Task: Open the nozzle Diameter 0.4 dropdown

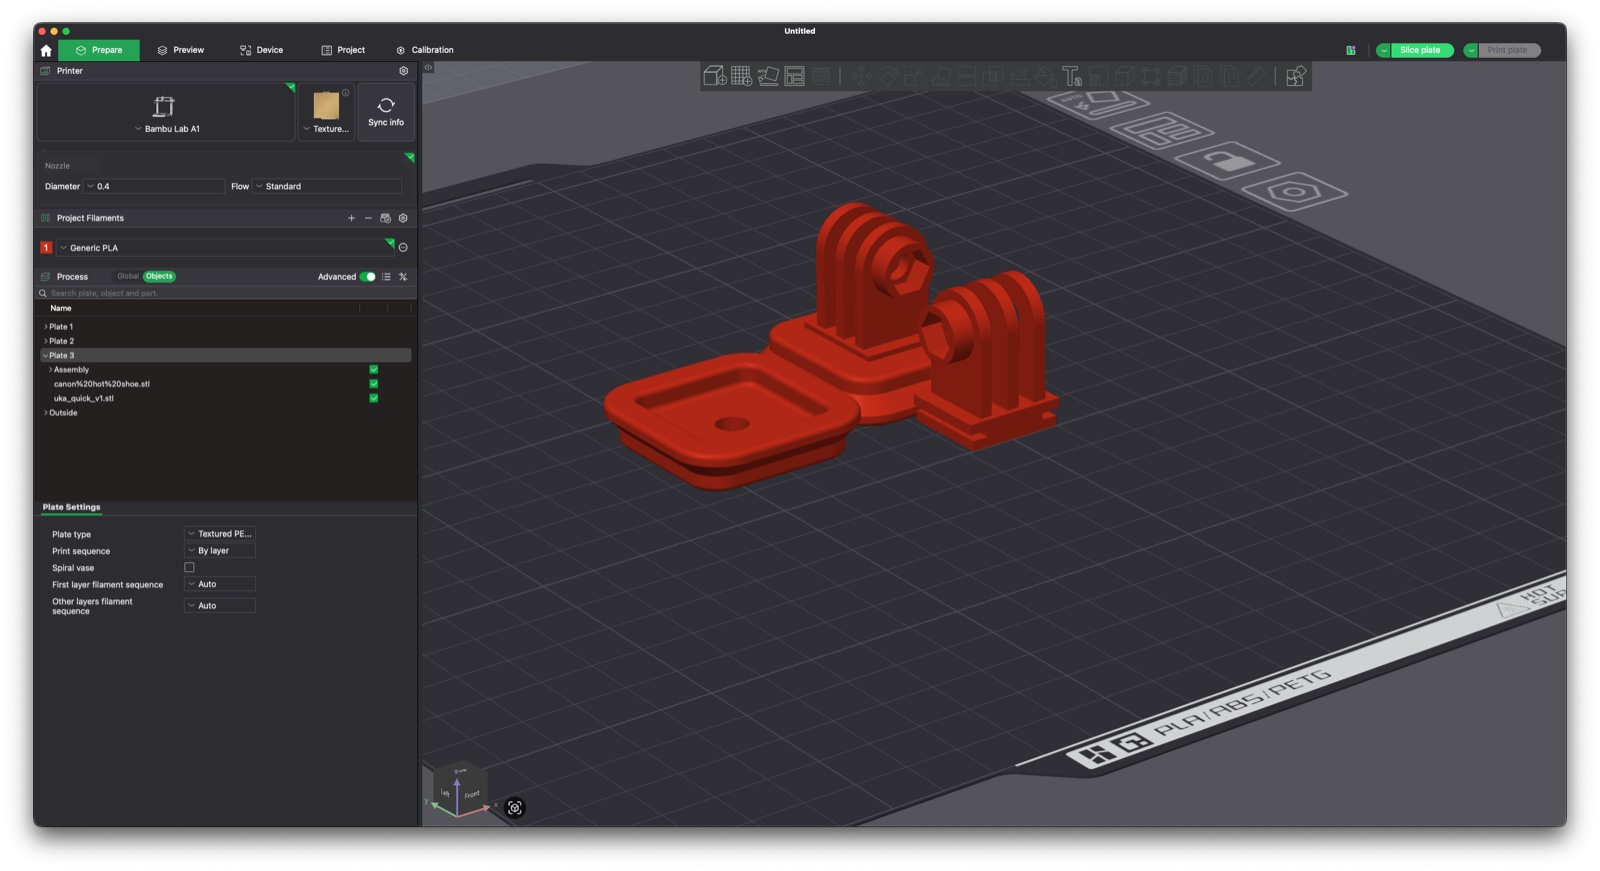Action: click(154, 186)
